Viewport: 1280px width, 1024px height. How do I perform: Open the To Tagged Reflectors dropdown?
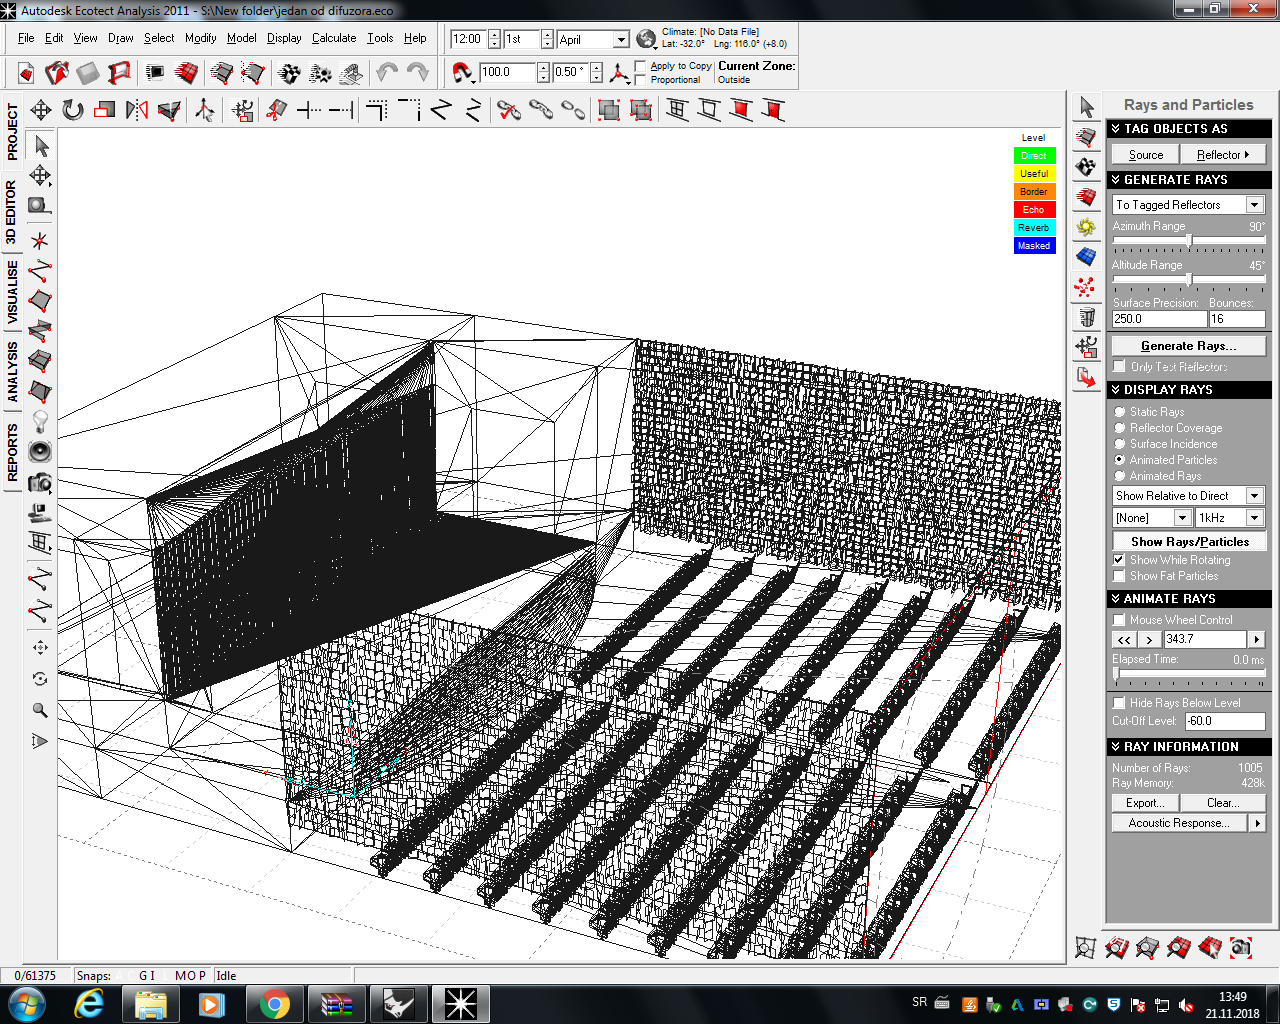pos(1189,204)
